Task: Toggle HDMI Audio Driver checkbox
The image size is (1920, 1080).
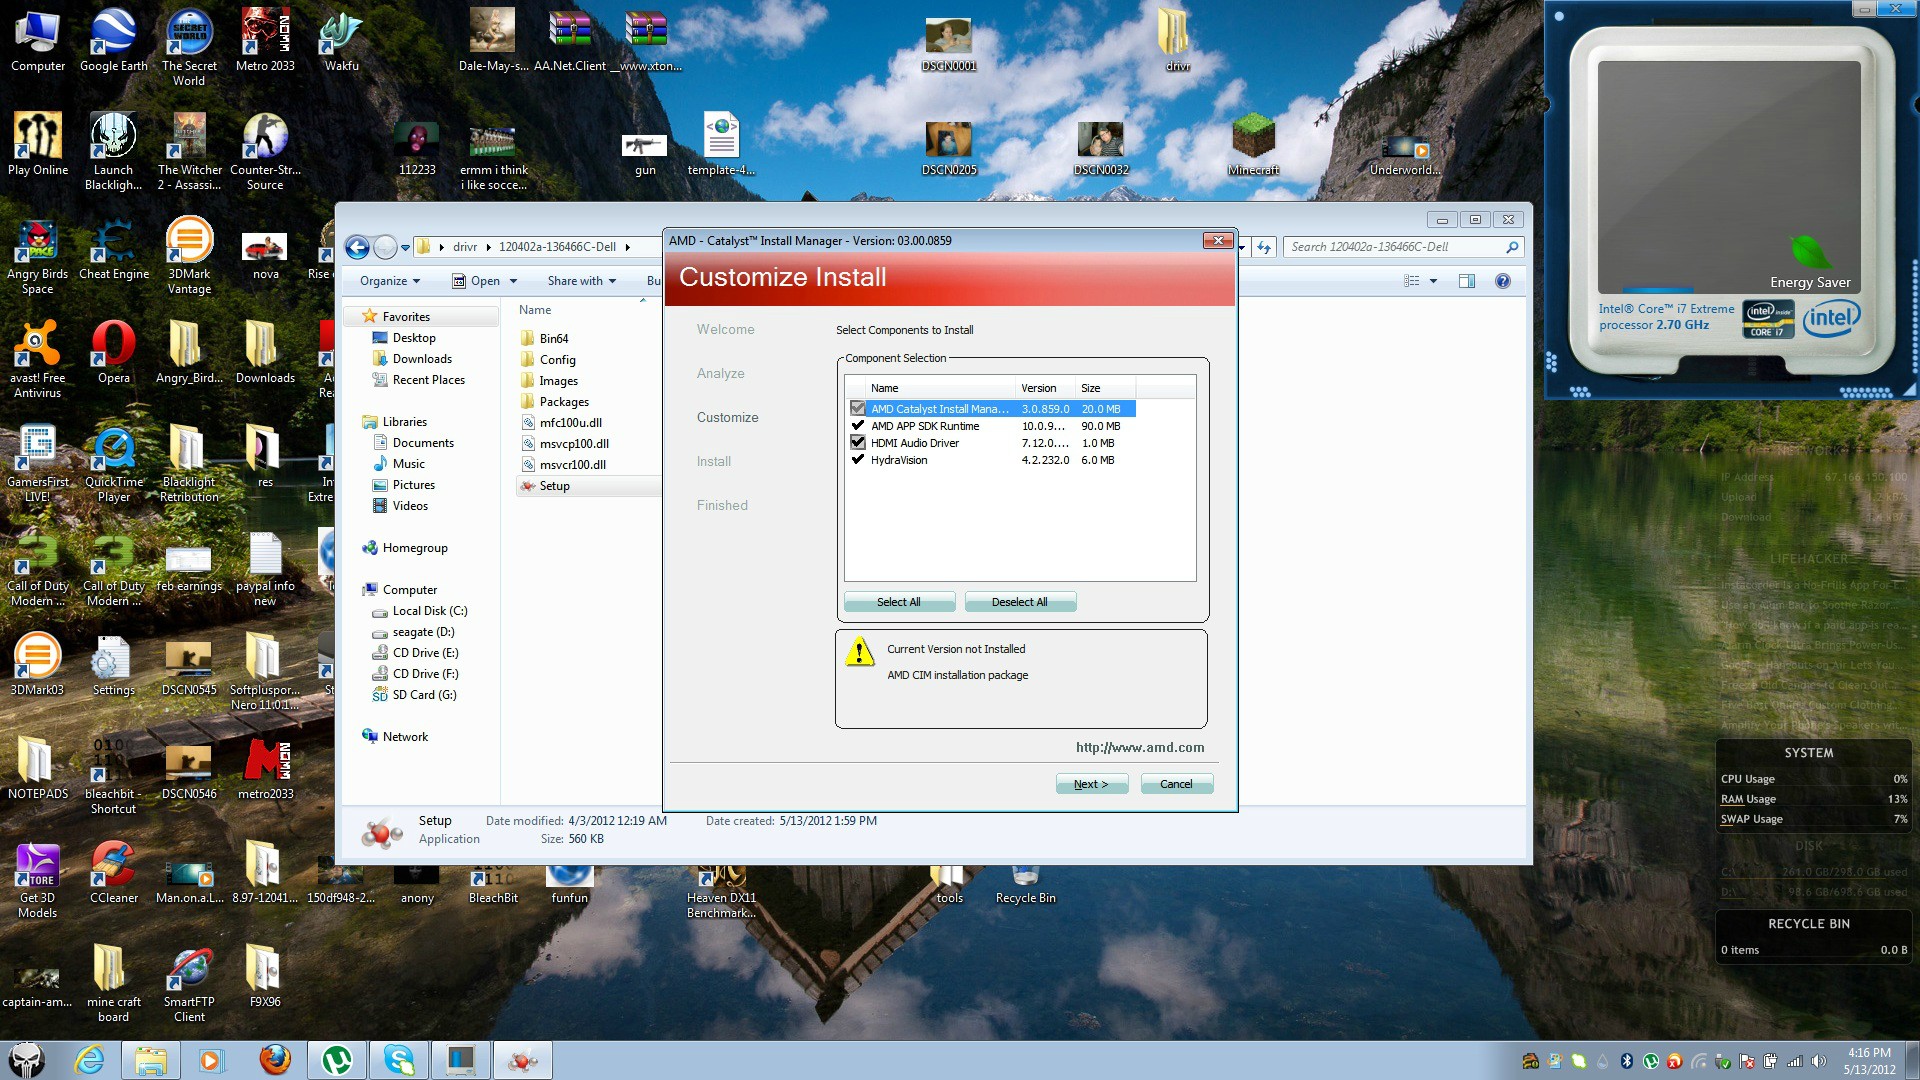Action: click(x=857, y=442)
